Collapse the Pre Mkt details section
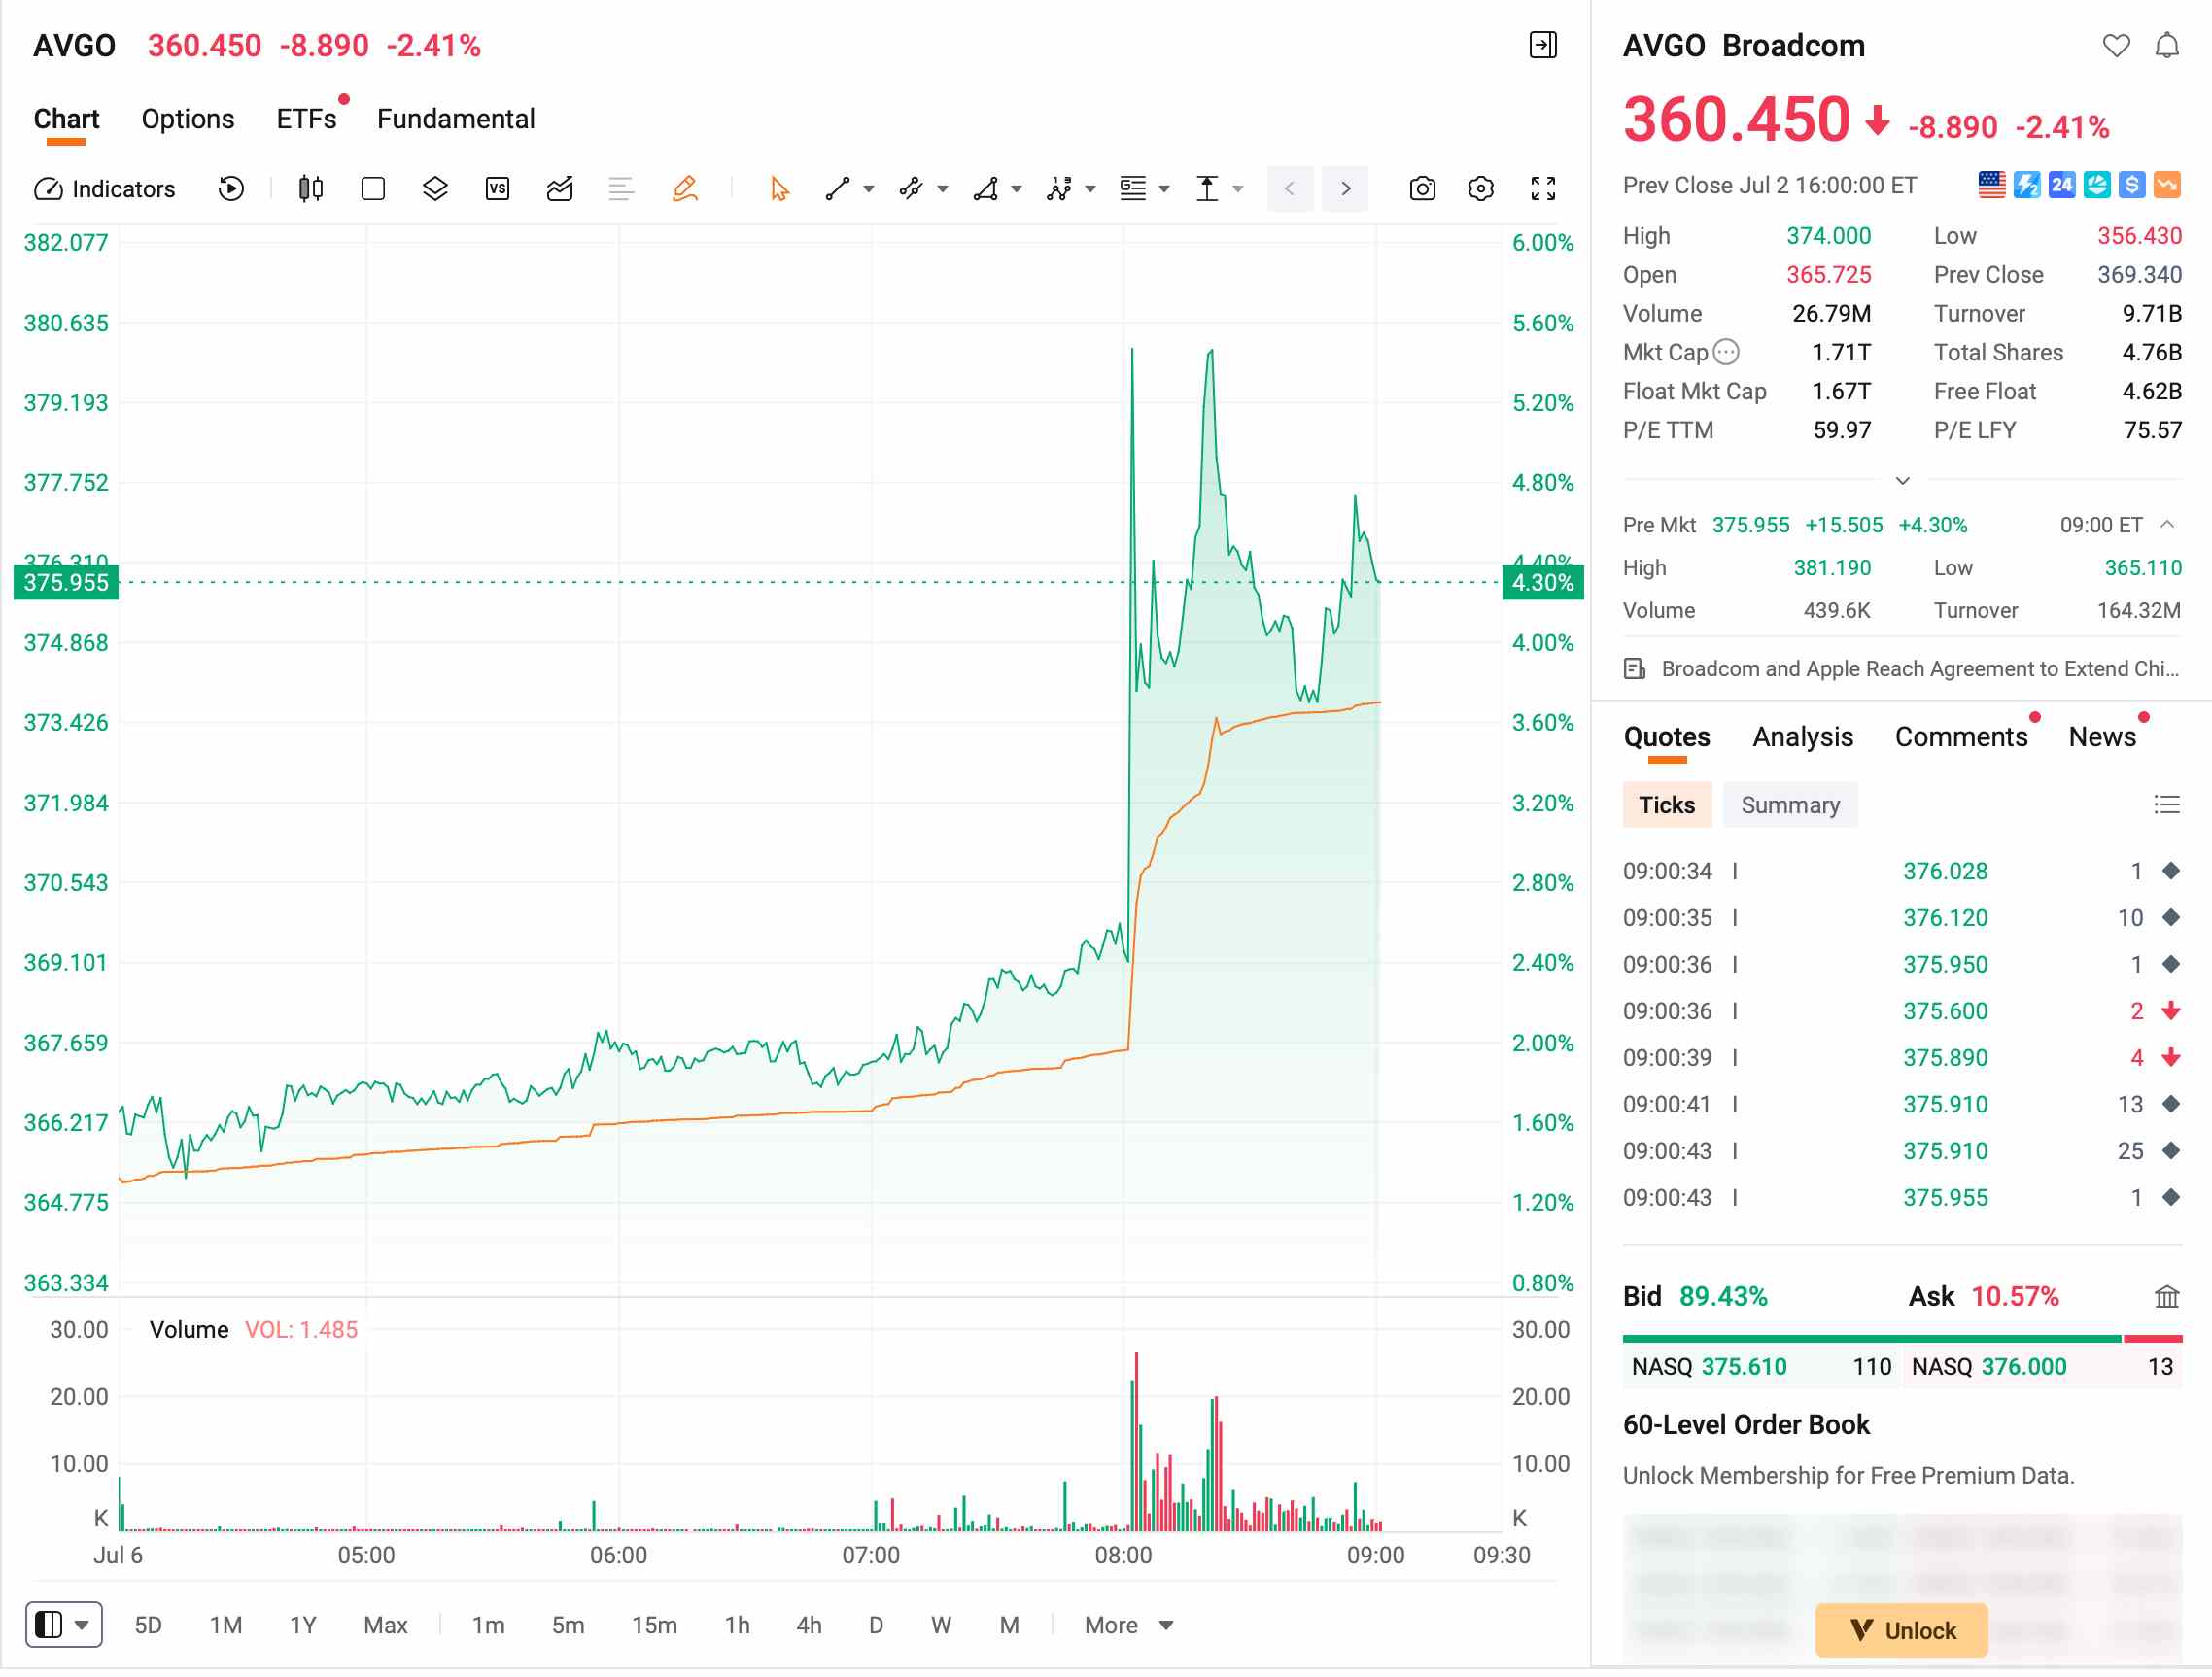The height and width of the screenshot is (1677, 2212). click(x=2167, y=525)
